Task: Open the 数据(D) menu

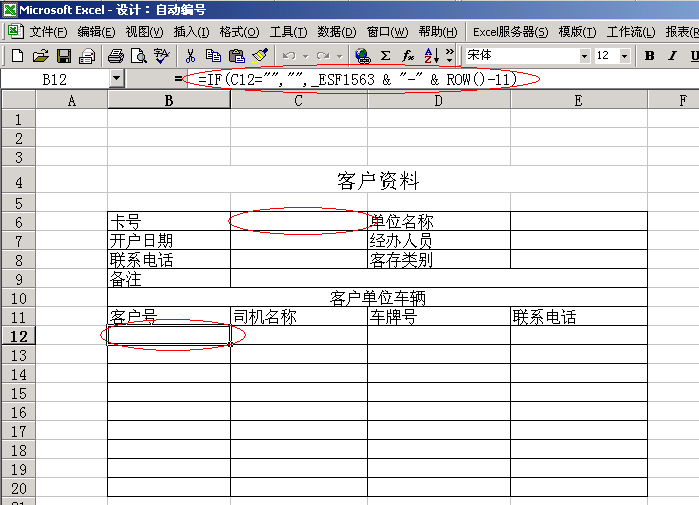Action: click(337, 32)
